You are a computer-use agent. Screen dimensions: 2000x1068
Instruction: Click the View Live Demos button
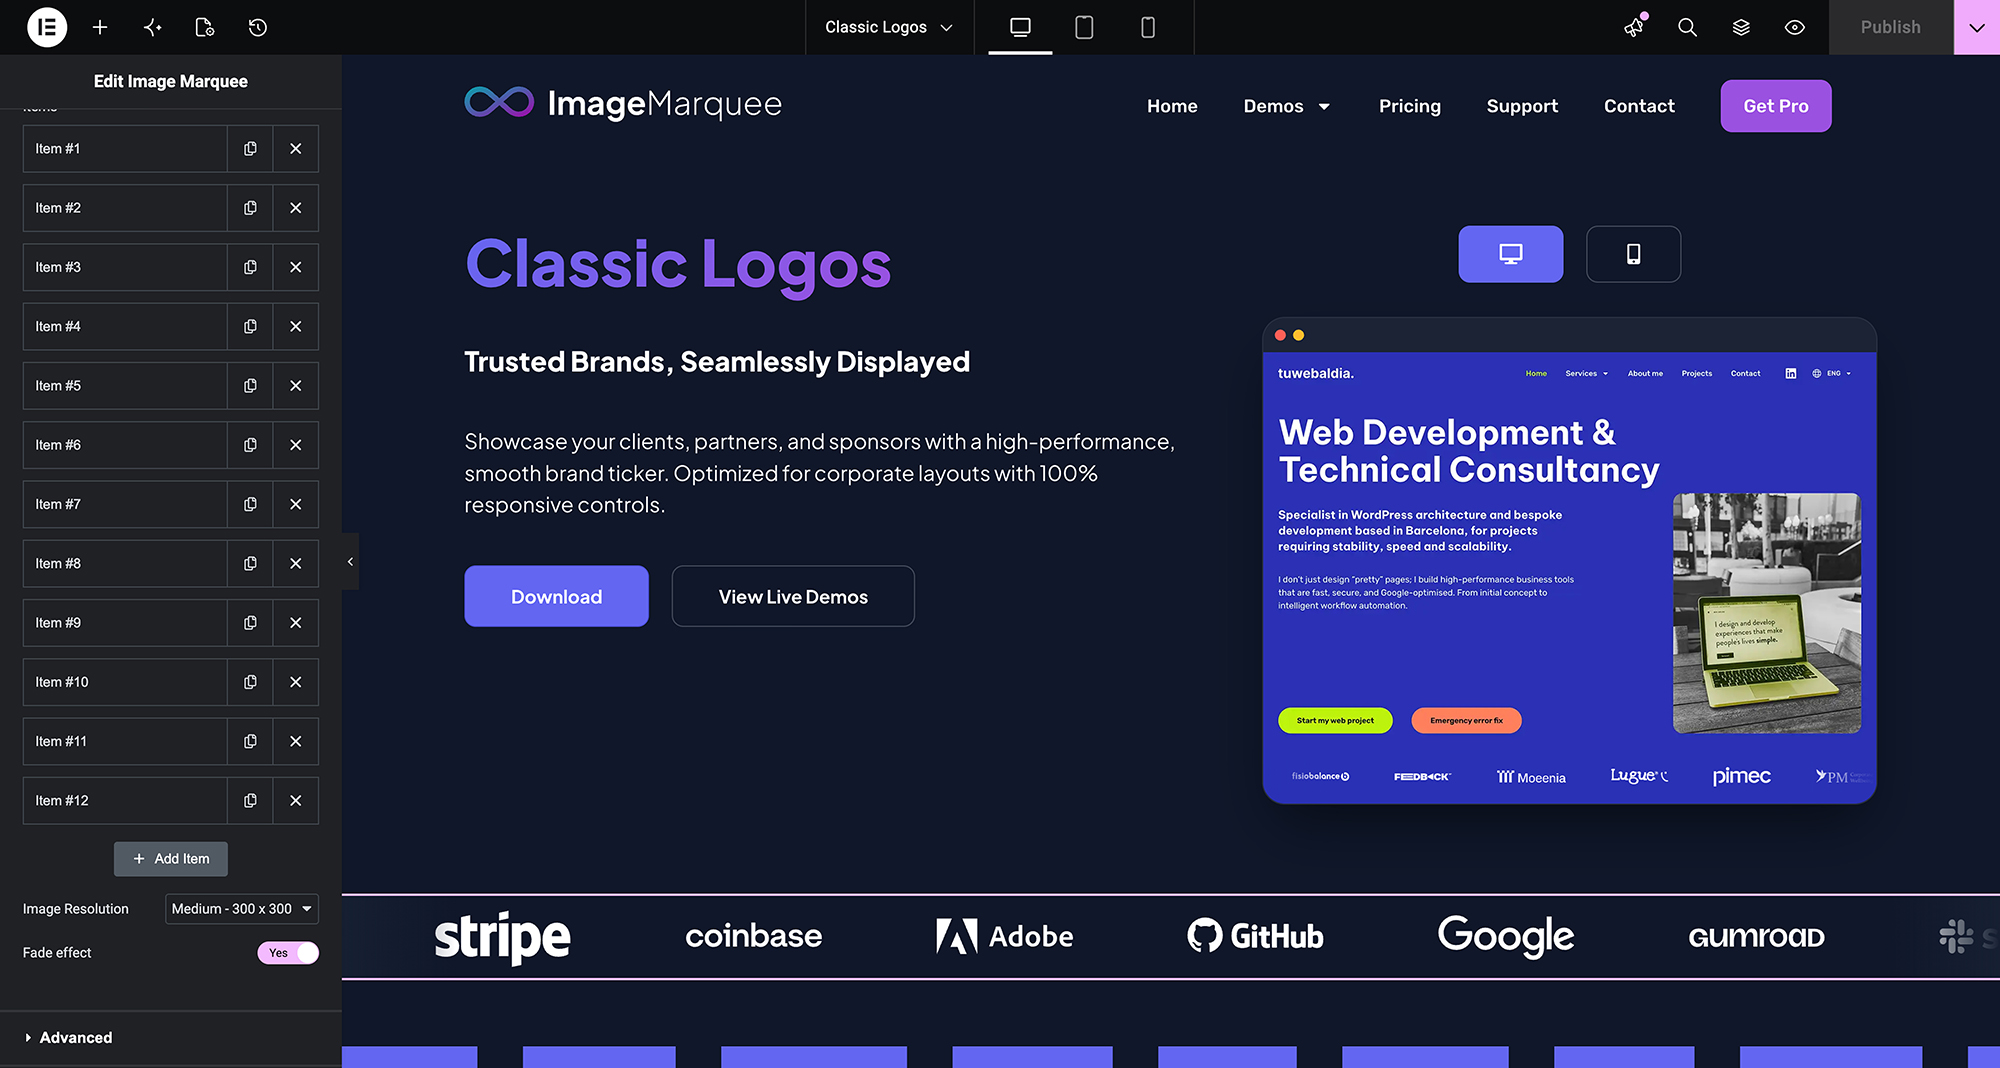coord(793,597)
